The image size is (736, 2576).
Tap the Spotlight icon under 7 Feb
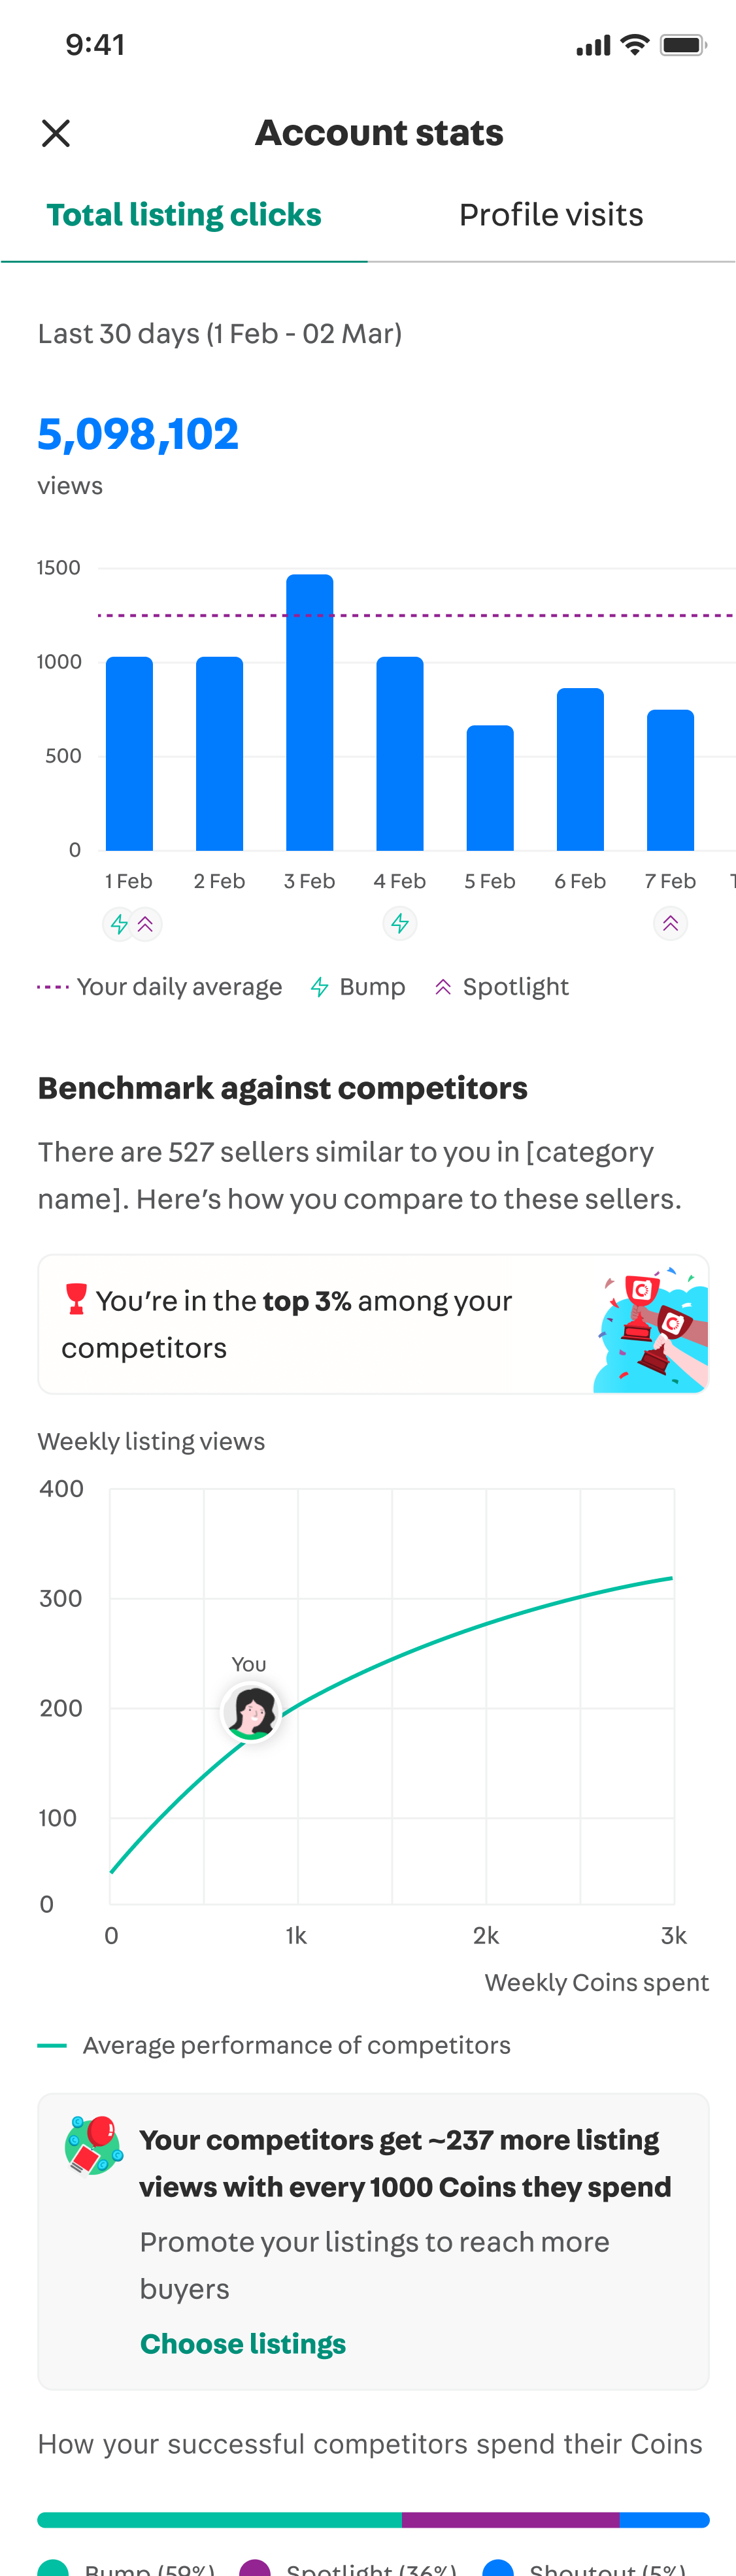click(670, 923)
